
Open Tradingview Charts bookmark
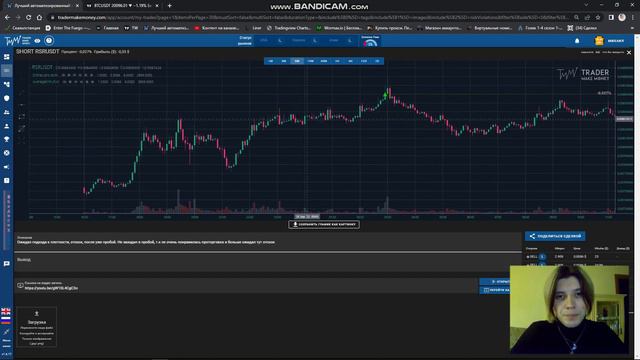click(x=289, y=28)
